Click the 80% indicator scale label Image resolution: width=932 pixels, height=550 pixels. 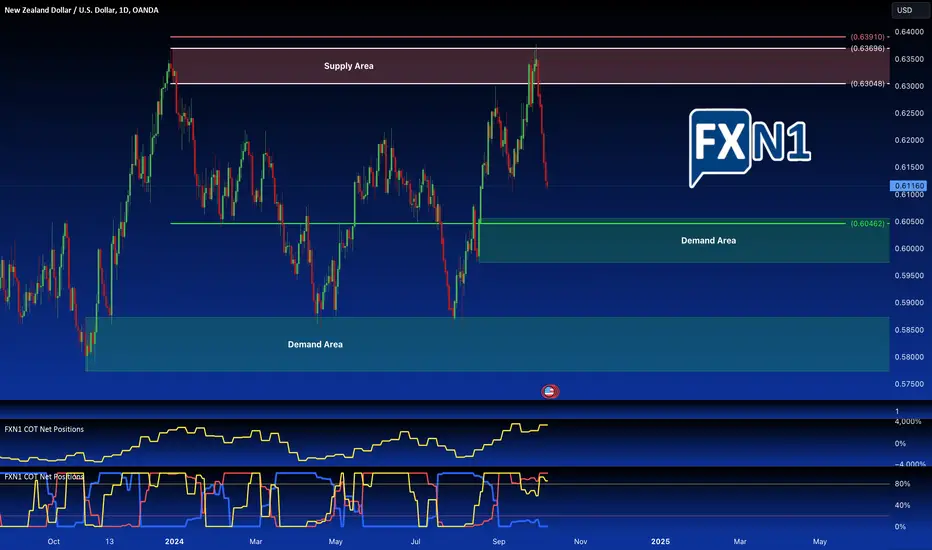tap(902, 484)
